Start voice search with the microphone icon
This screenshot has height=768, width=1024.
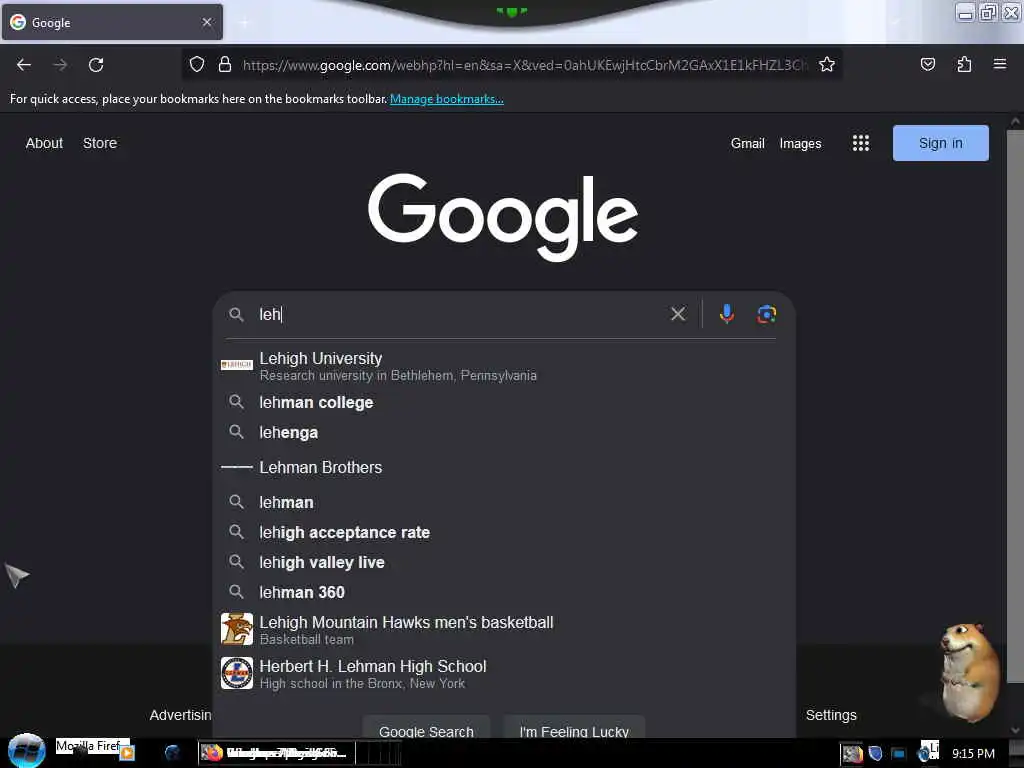[x=726, y=314]
